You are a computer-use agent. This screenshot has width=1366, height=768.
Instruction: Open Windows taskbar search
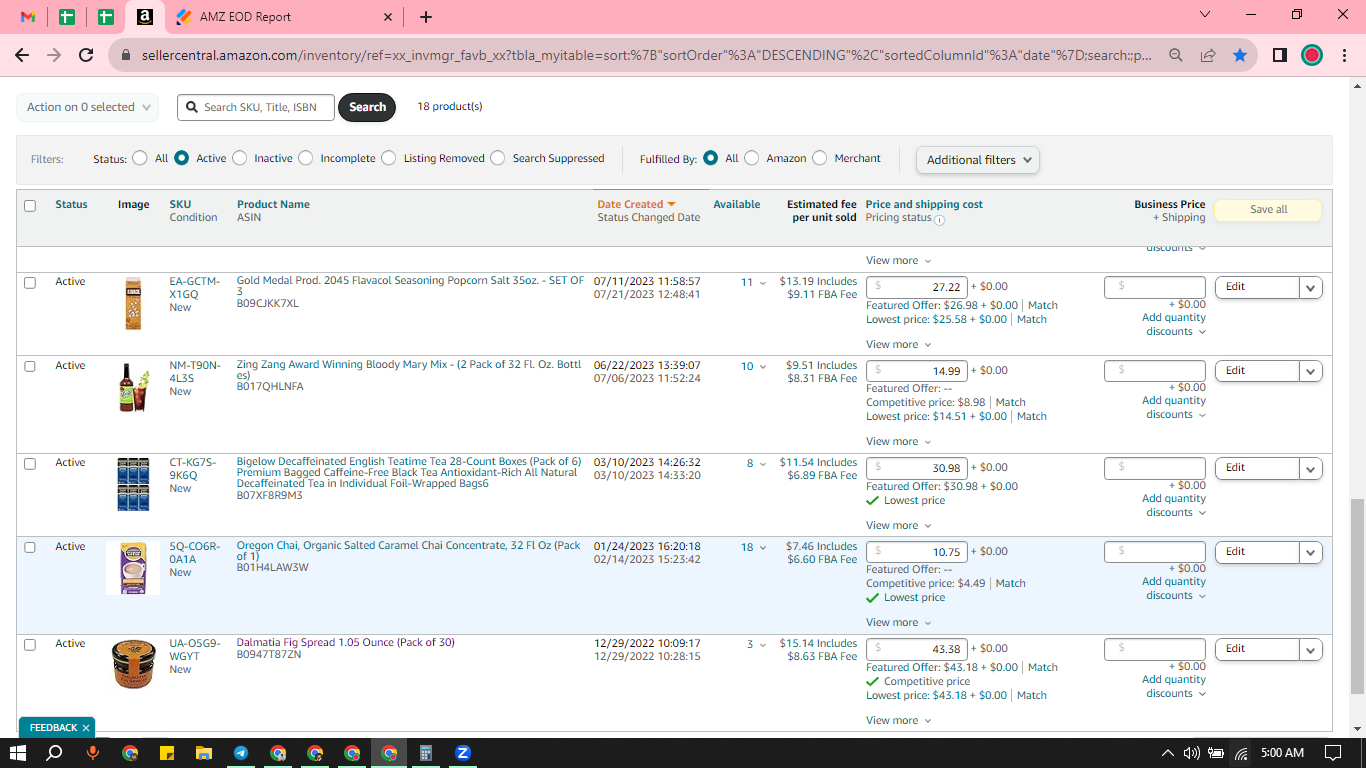pyautogui.click(x=55, y=753)
